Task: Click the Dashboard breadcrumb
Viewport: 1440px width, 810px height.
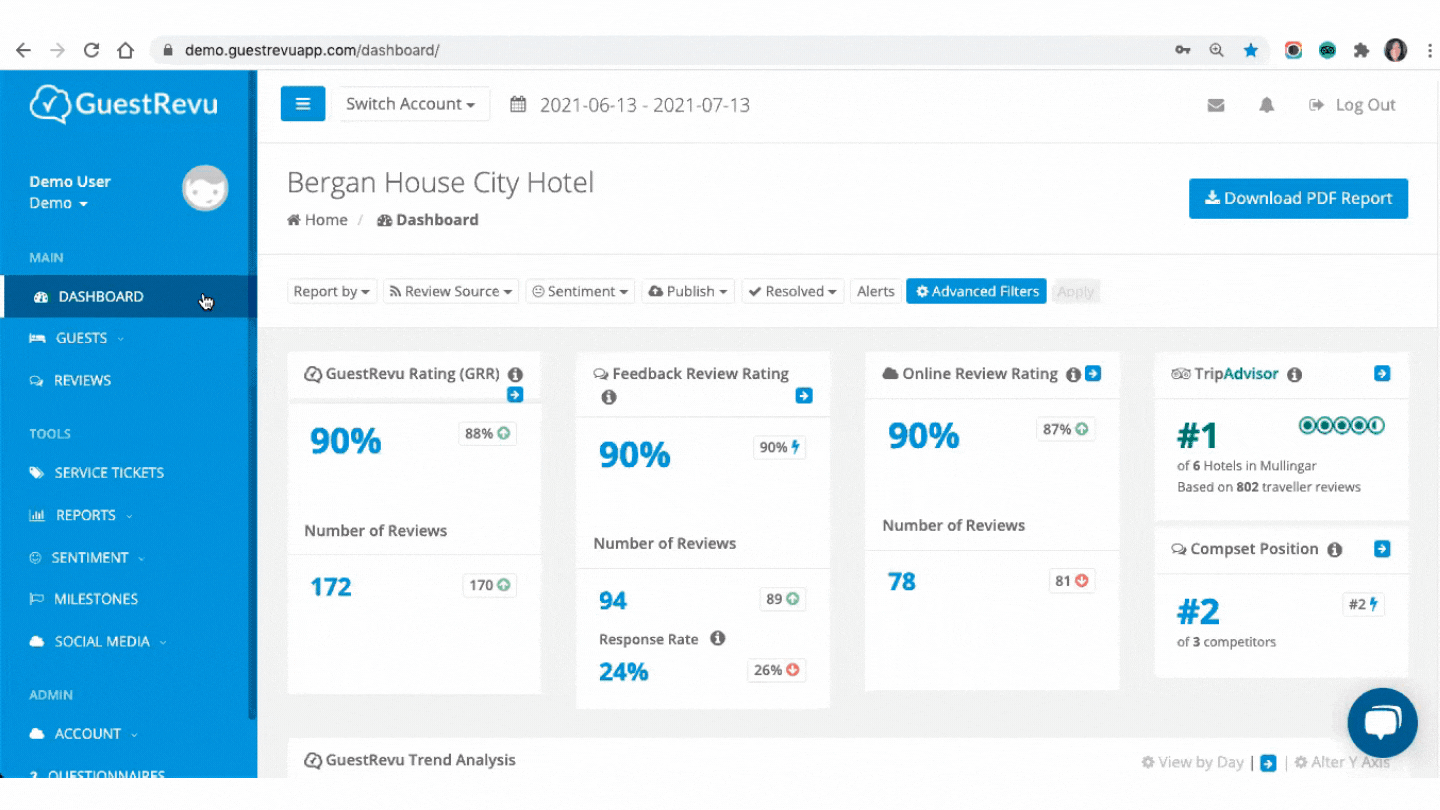Action: [428, 220]
